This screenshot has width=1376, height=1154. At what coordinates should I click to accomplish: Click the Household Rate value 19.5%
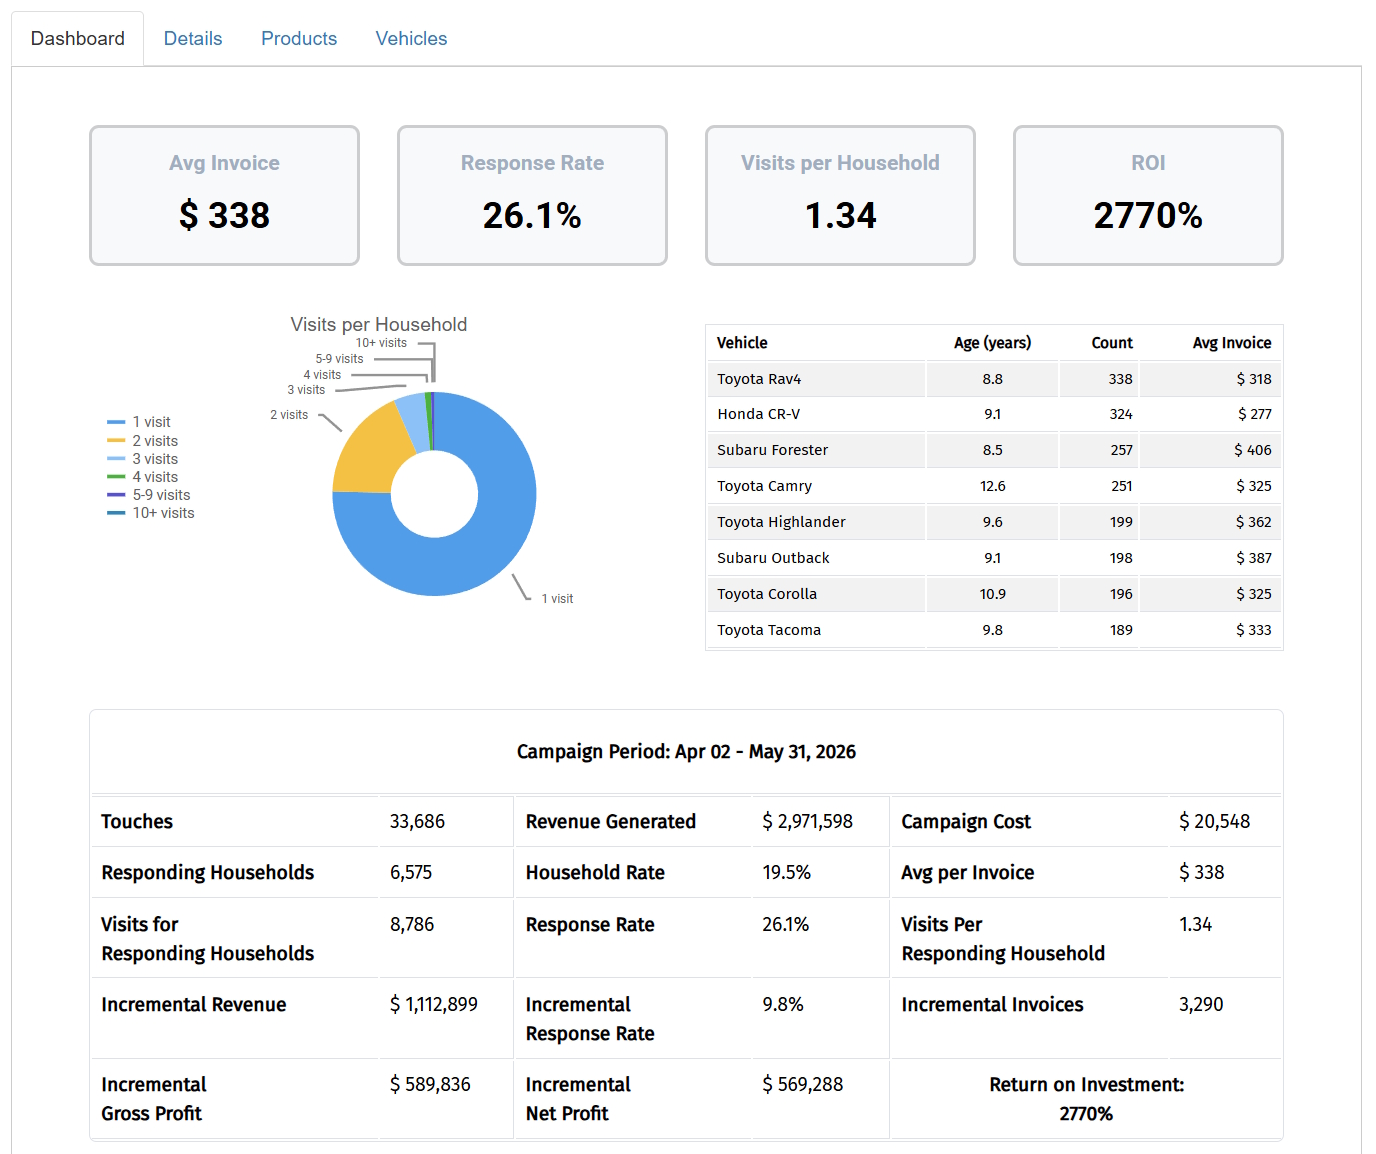click(787, 873)
